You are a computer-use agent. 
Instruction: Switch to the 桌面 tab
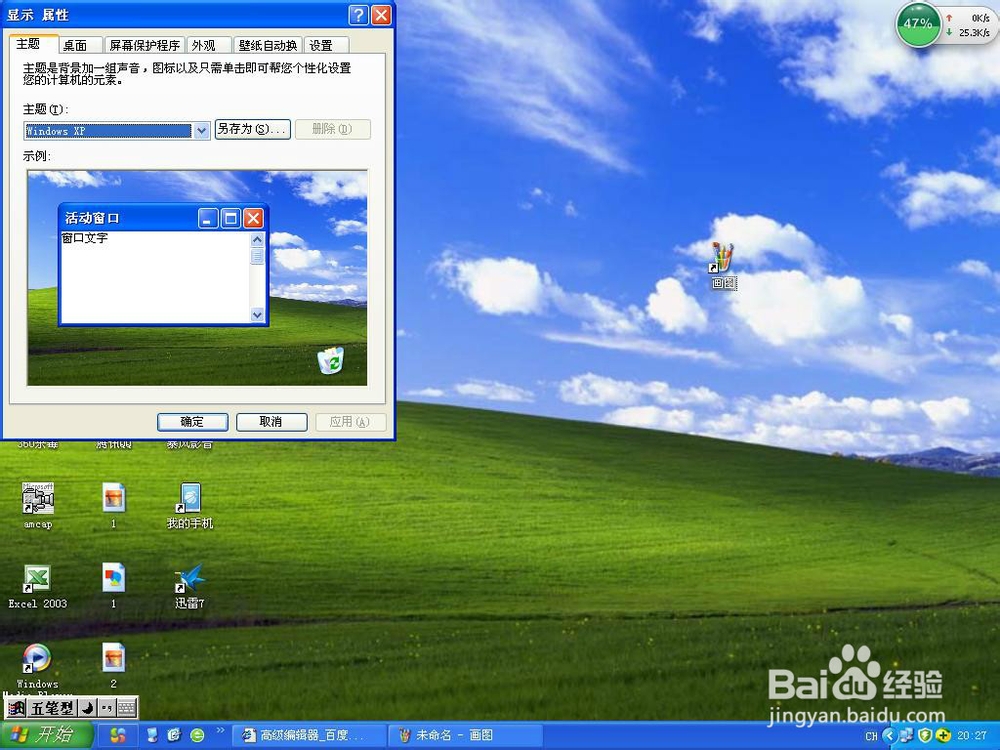click(x=80, y=45)
